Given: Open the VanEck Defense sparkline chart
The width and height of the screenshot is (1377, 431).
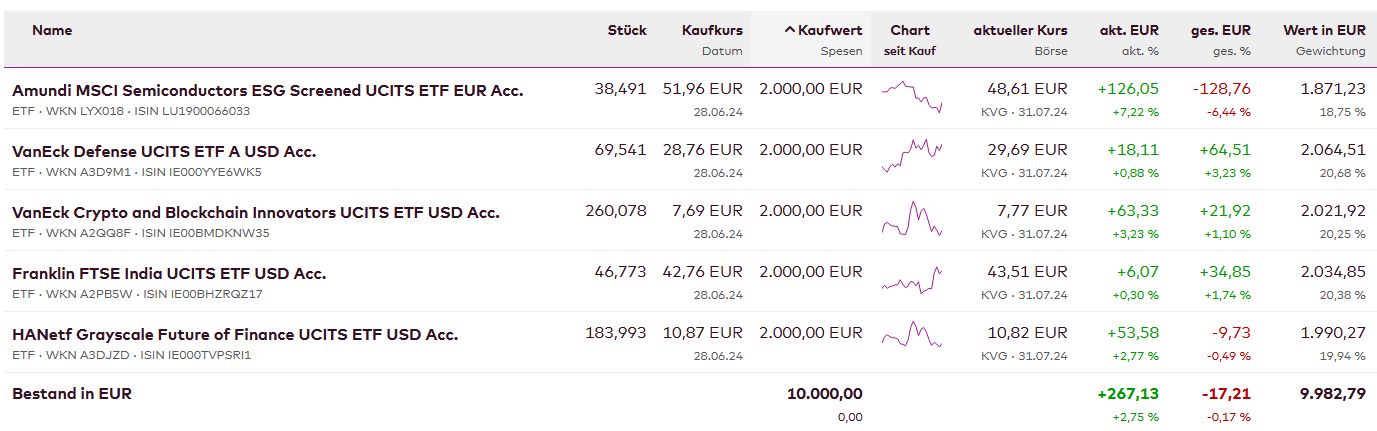Looking at the screenshot, I should pos(911,153).
